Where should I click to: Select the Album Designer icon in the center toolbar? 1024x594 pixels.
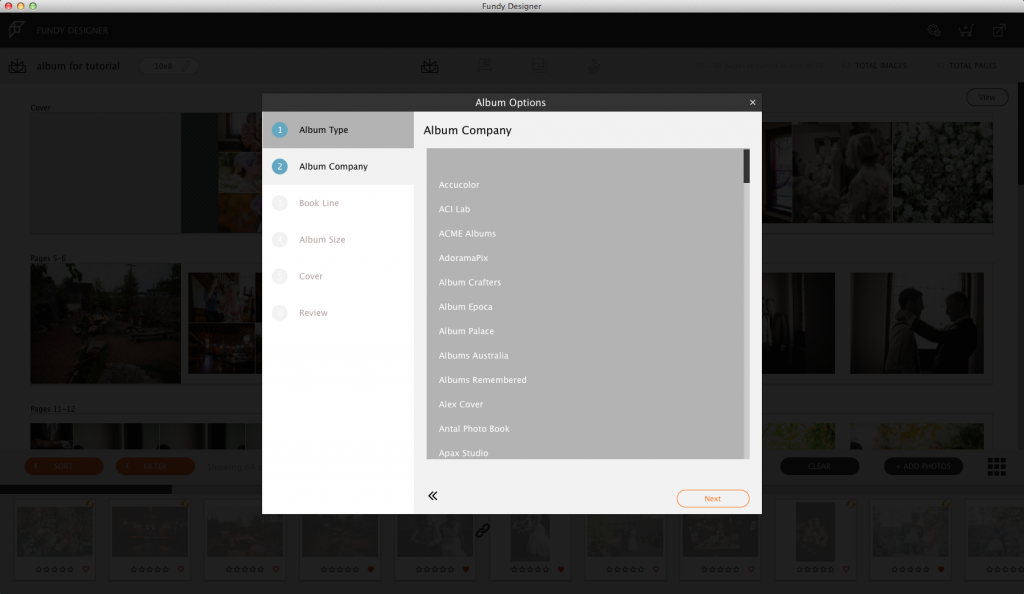click(430, 66)
